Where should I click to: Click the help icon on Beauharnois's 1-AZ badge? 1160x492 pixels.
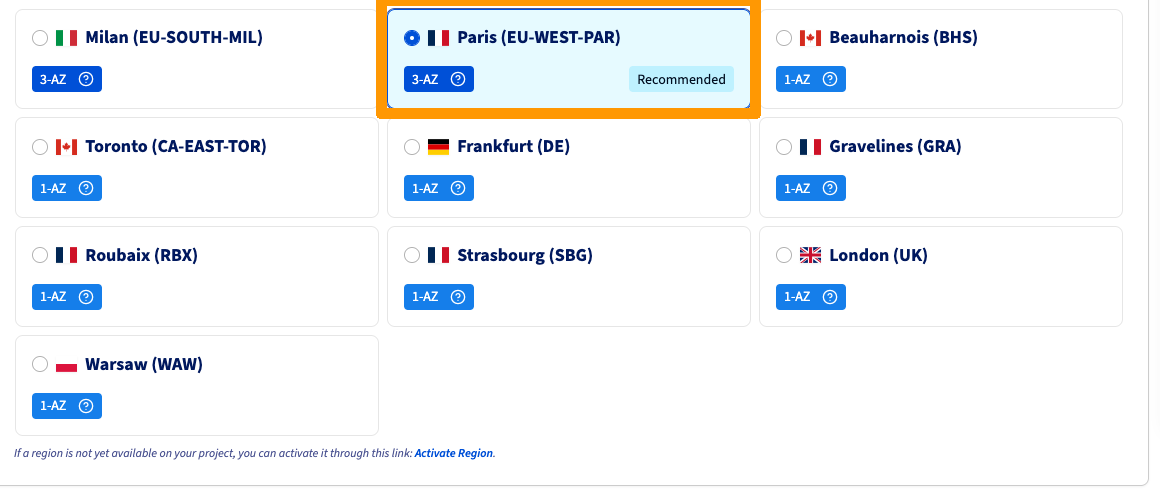(x=830, y=79)
